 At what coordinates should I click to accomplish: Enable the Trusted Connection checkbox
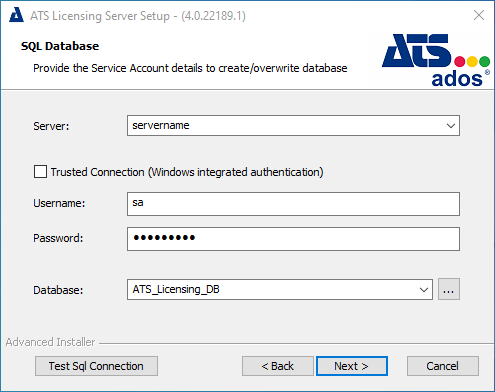(x=40, y=172)
